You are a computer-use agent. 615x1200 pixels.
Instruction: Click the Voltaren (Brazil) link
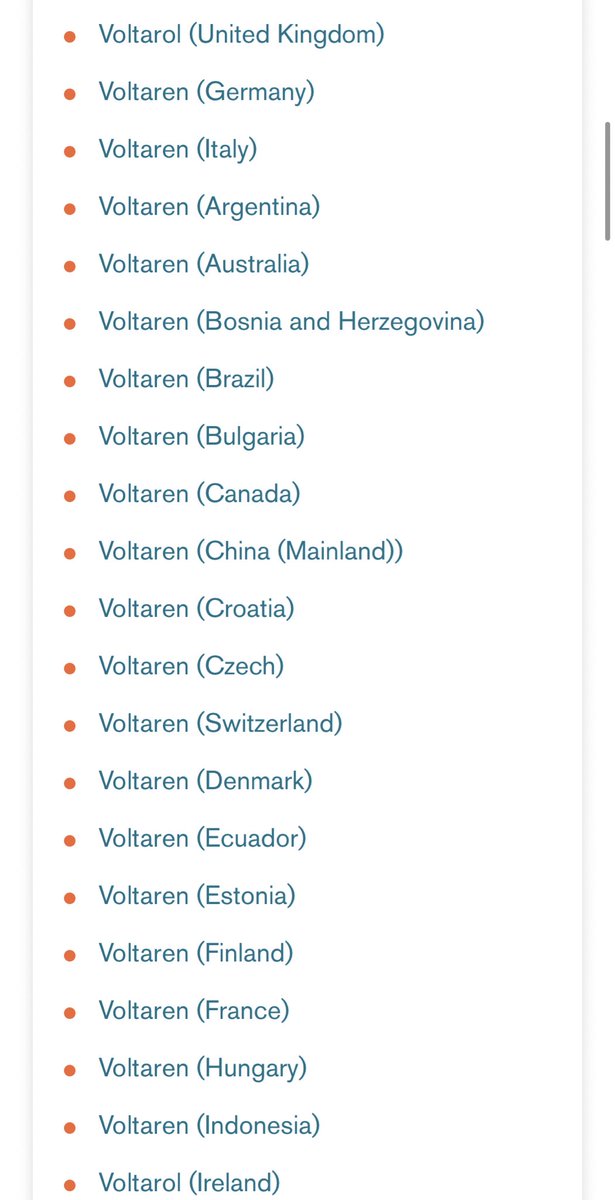tap(186, 380)
